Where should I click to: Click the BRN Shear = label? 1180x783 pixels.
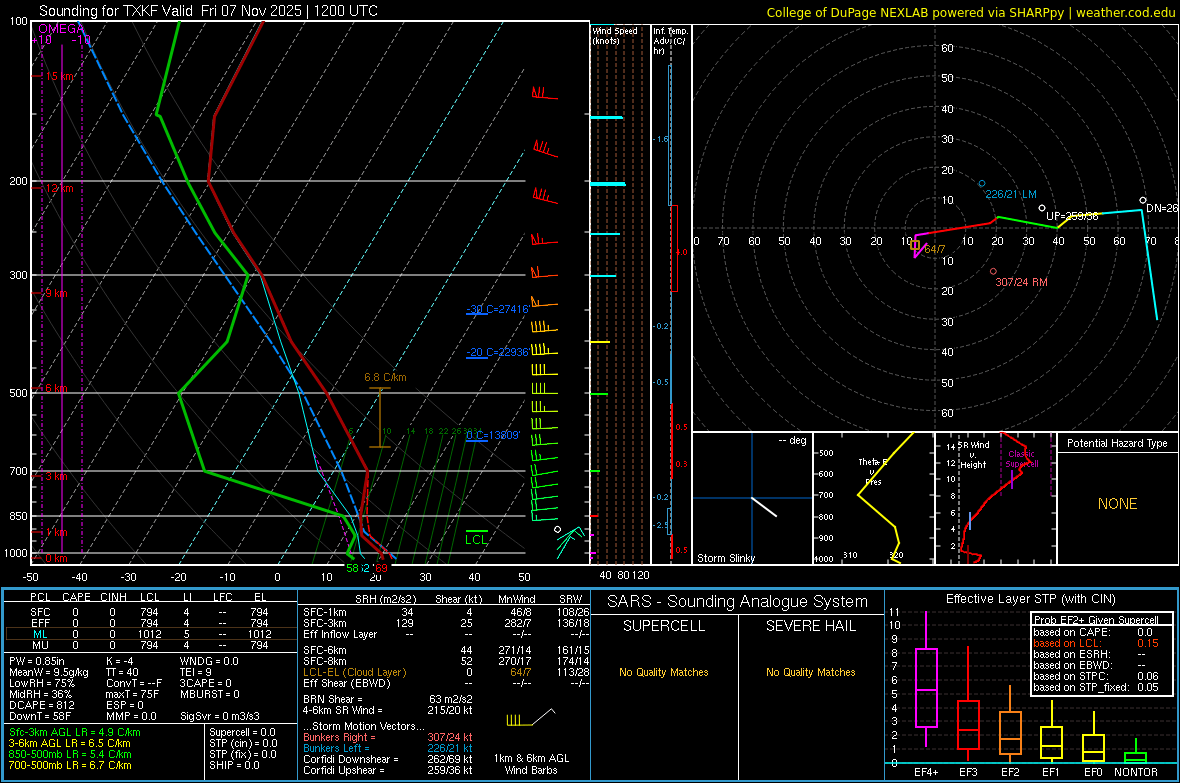(333, 699)
